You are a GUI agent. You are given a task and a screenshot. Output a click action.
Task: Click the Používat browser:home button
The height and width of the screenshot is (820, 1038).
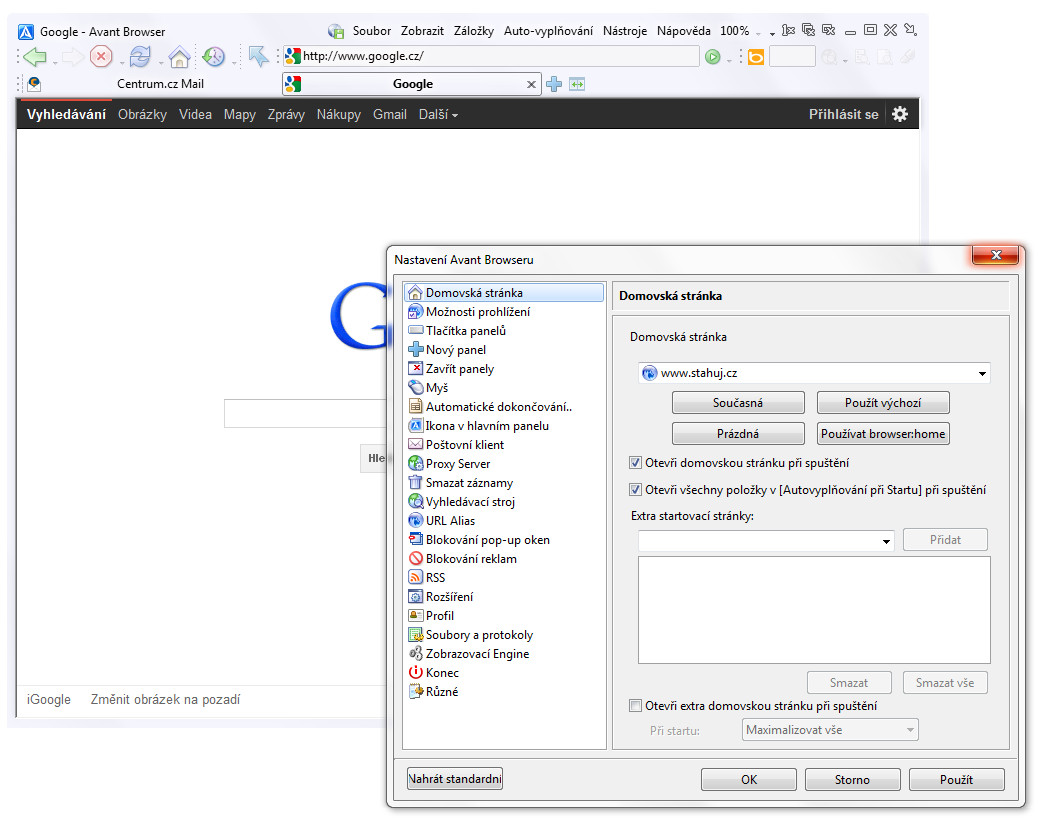[883, 434]
